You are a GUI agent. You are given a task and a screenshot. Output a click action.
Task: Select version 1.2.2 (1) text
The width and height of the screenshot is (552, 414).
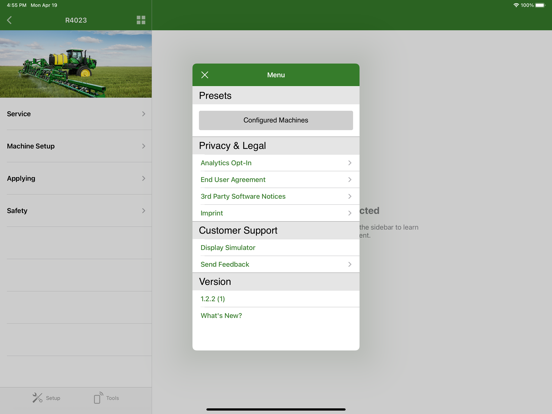[213, 299]
